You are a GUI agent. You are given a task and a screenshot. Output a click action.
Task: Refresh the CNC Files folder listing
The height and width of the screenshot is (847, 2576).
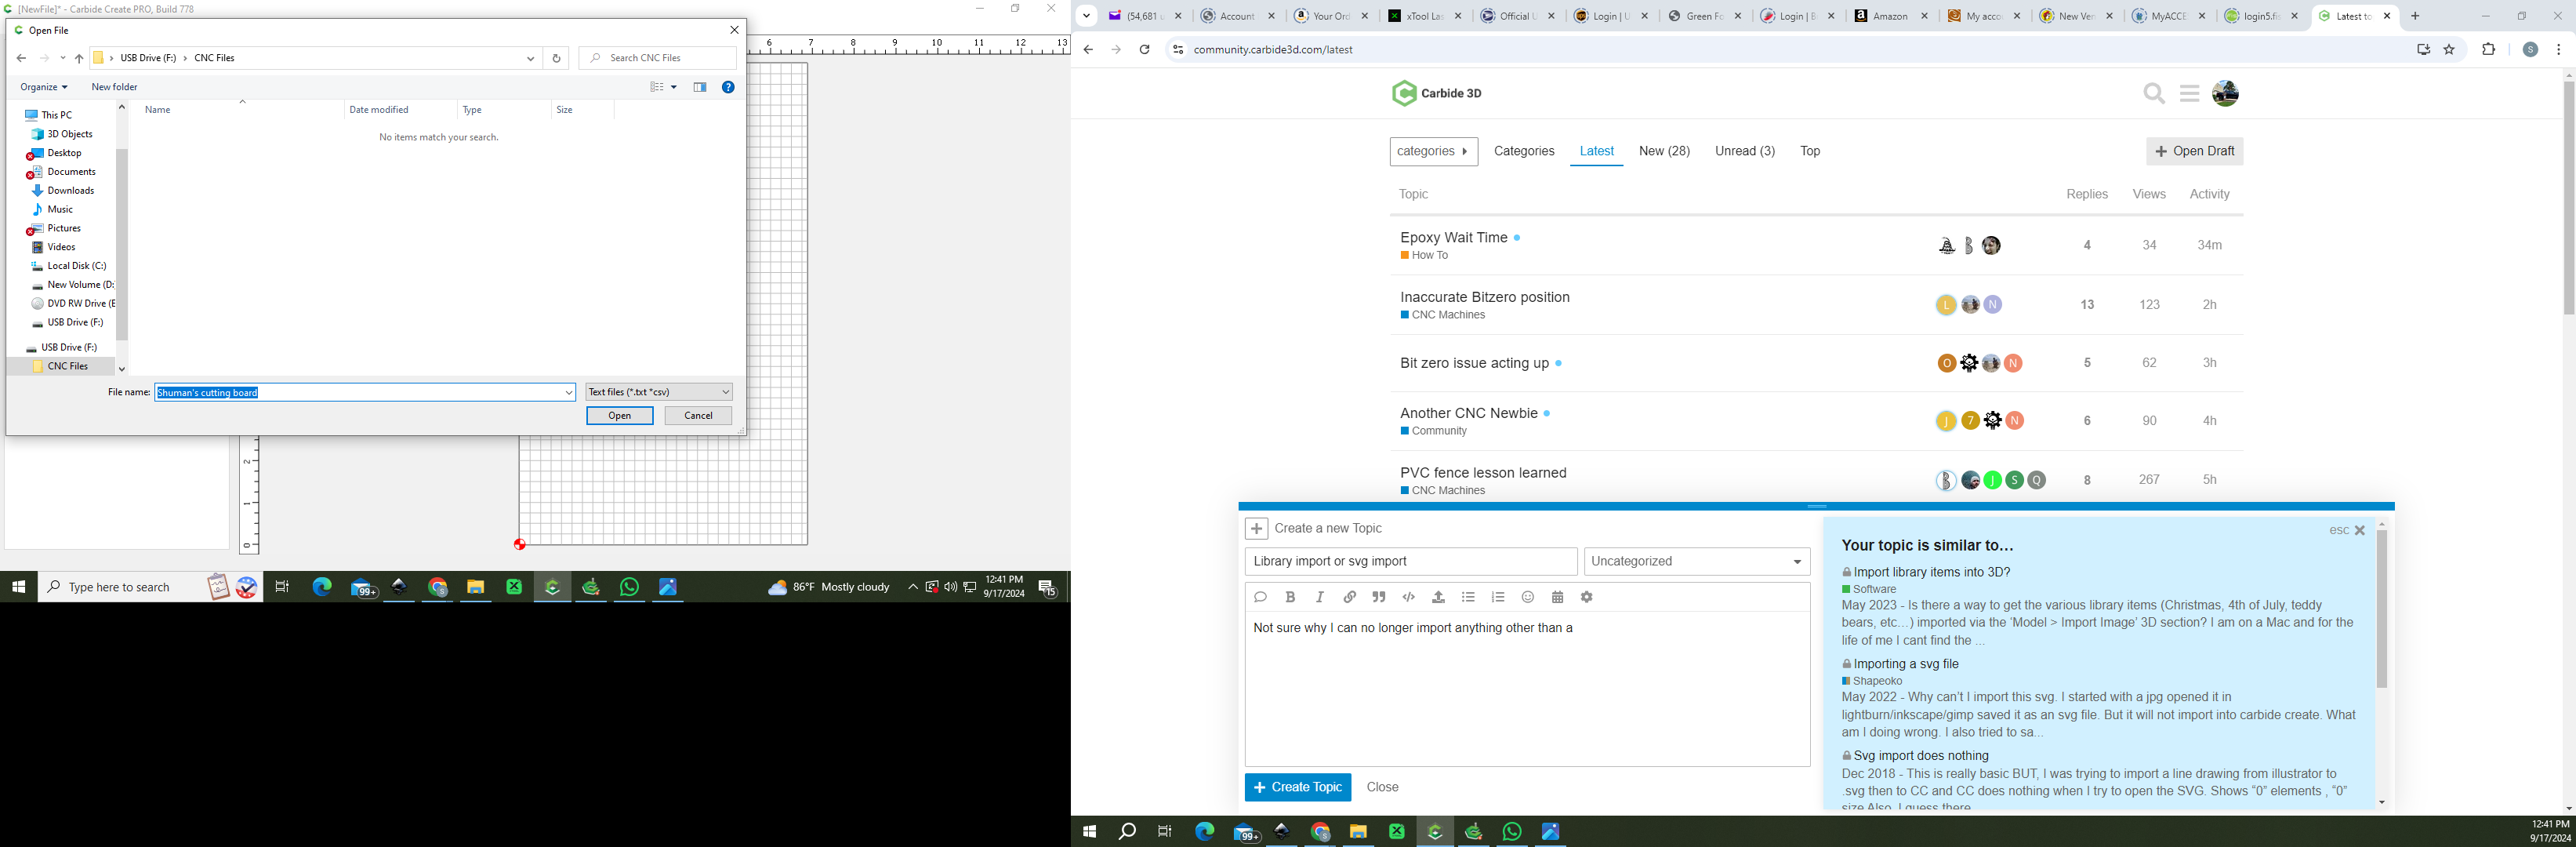tap(557, 58)
